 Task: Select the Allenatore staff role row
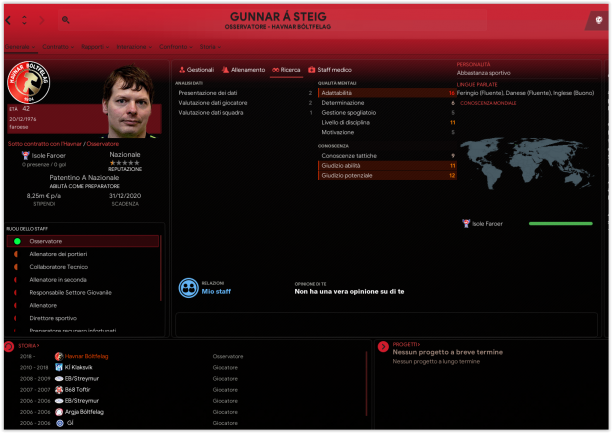(83, 306)
